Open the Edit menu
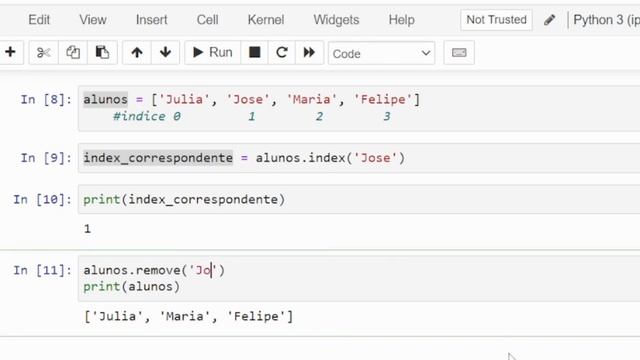The image size is (640, 360). tap(39, 20)
